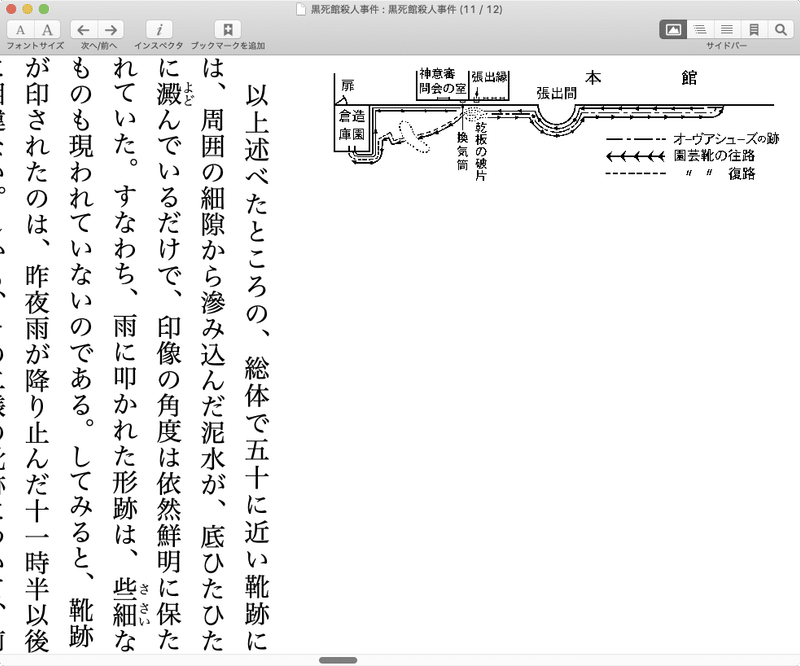Click the フォントサイズ toolbar label
Screen dimensions: 800x666
(x=35, y=46)
